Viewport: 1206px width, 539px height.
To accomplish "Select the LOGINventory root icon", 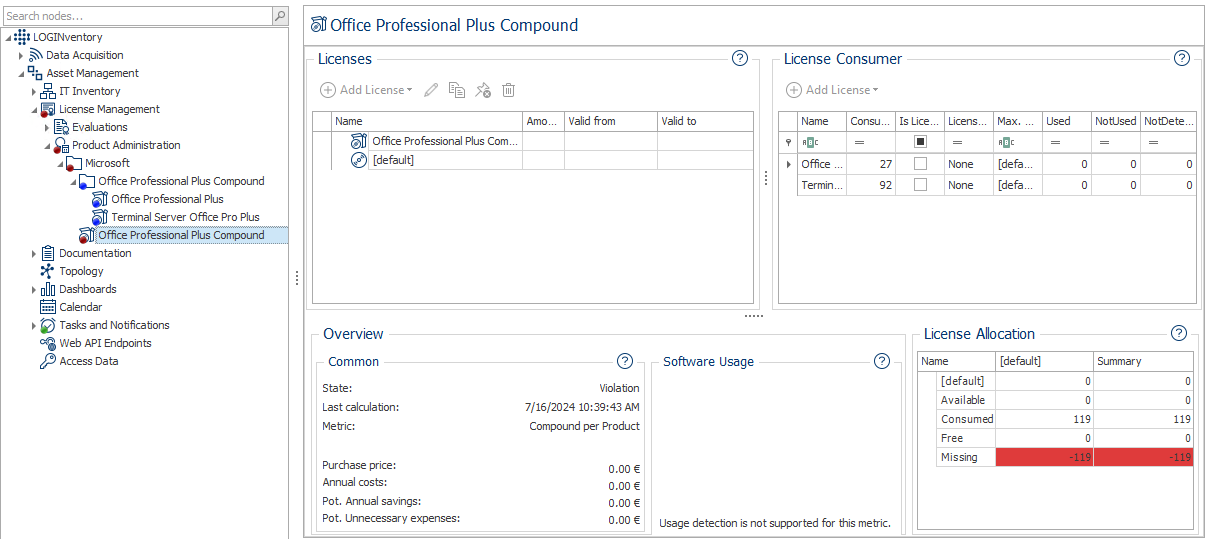I will coord(22,37).
